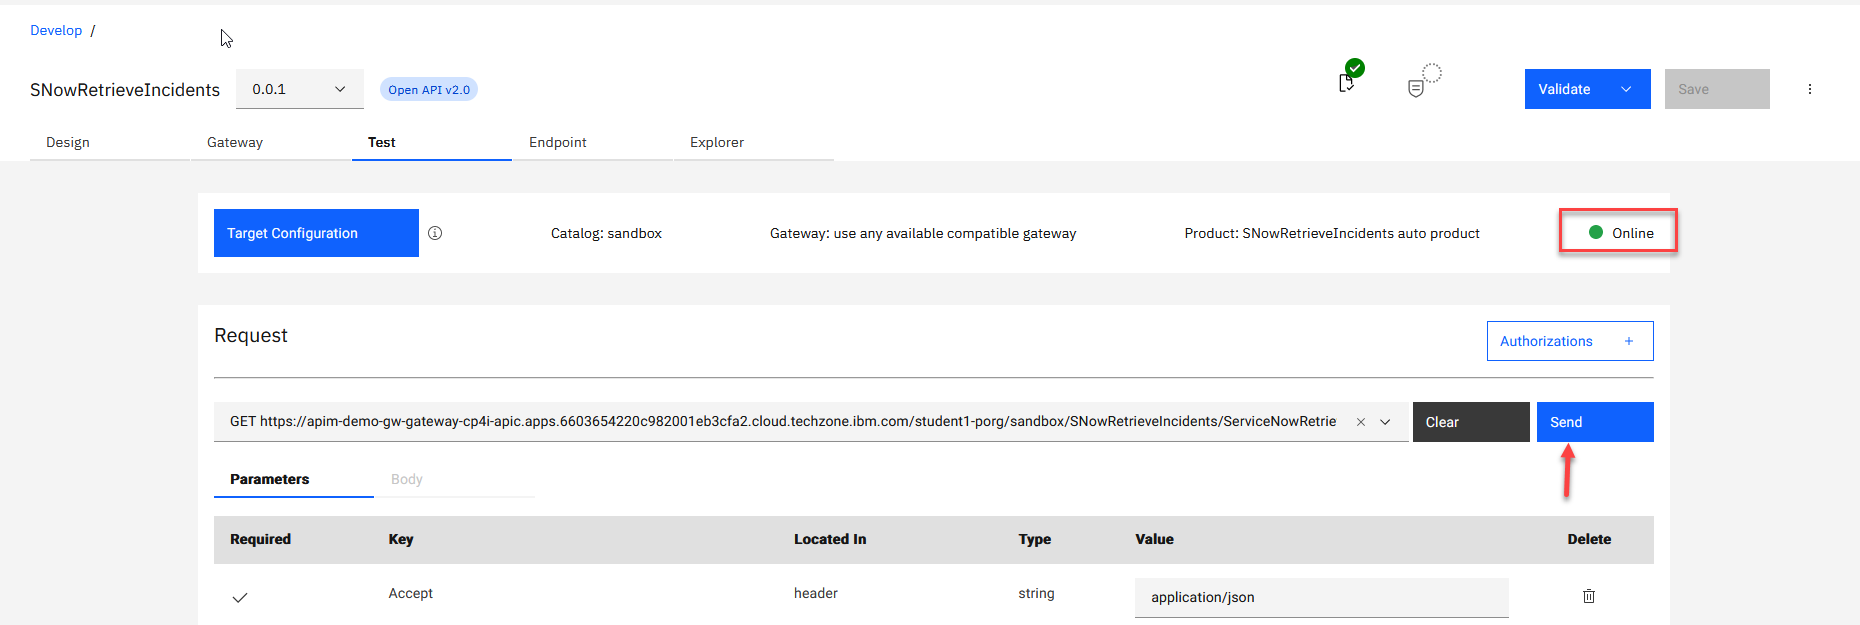Click the document validation status icon
Screen dimensions: 1860x625
pos(1347,82)
